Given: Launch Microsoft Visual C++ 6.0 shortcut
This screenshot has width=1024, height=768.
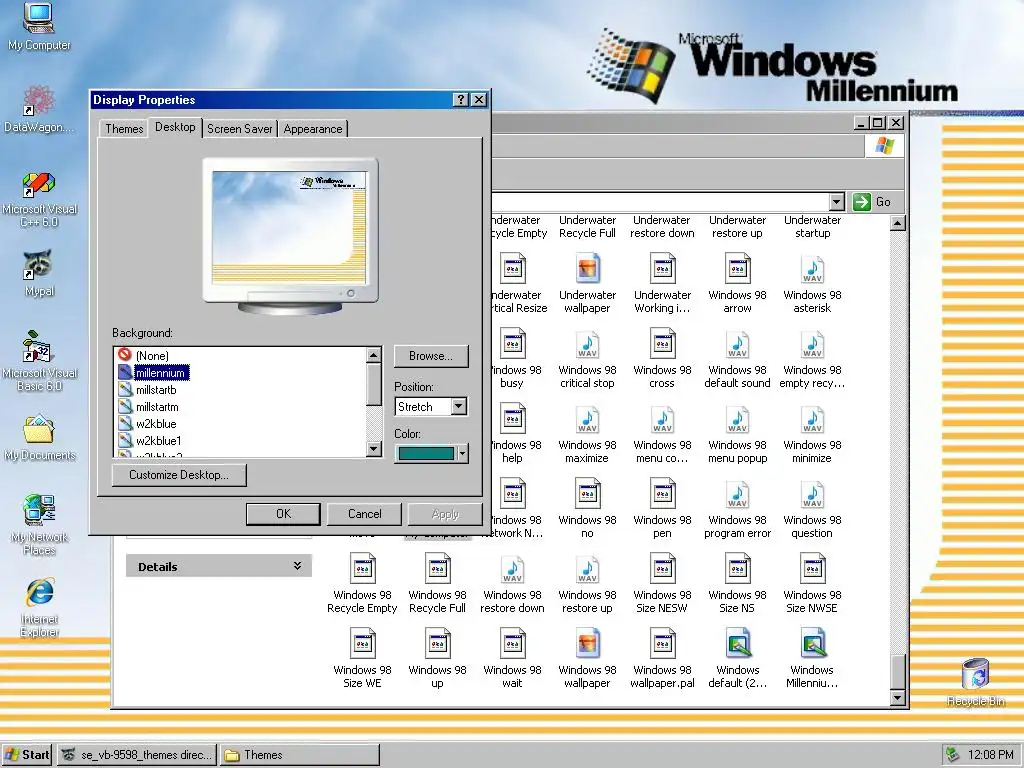Looking at the screenshot, I should (x=39, y=199).
